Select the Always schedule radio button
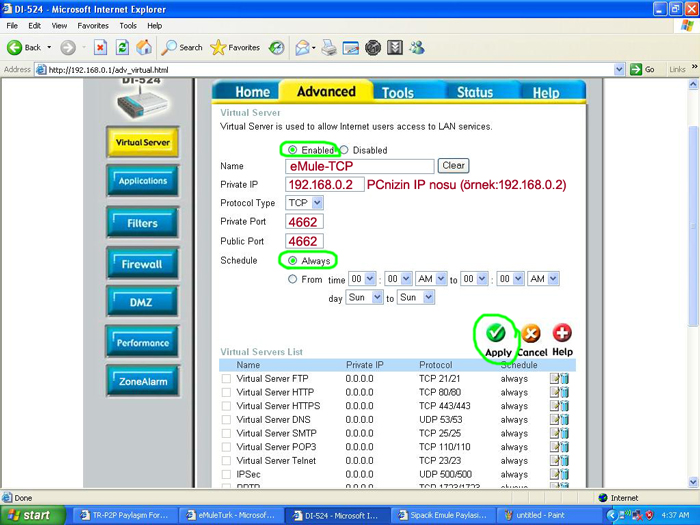 292,261
